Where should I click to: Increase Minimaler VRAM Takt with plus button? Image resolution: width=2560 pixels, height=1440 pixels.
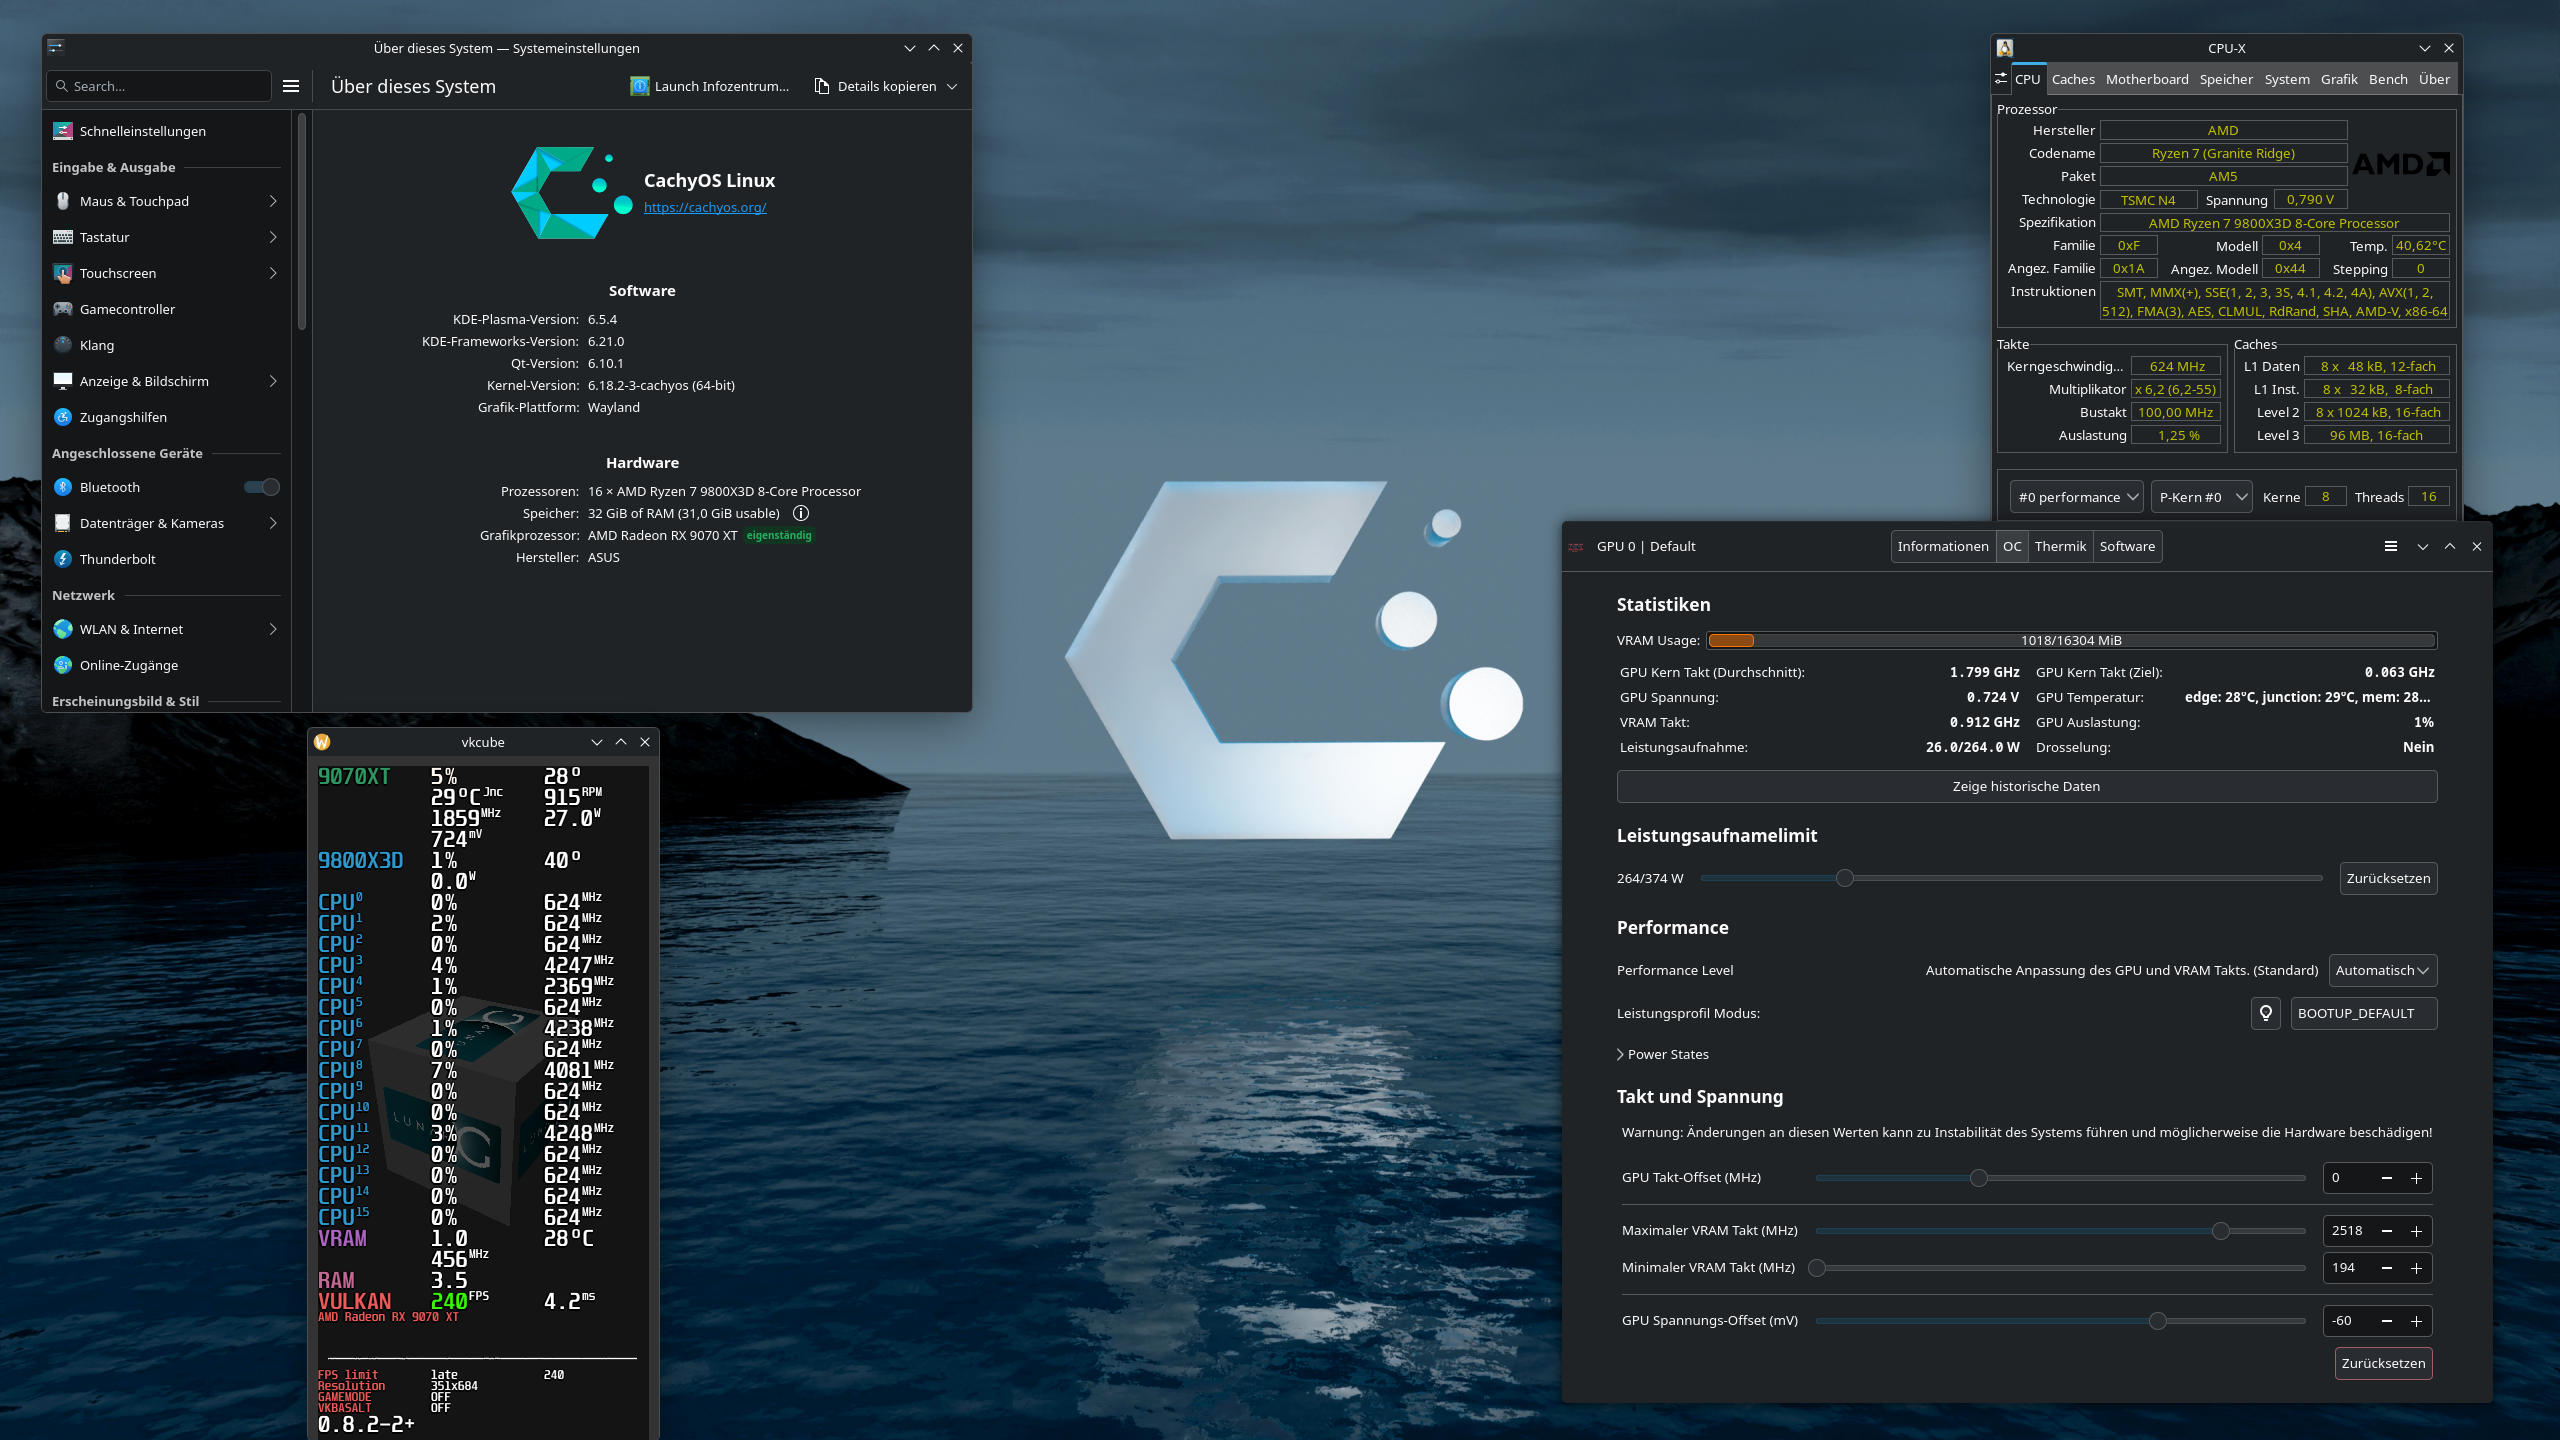click(x=2417, y=1268)
